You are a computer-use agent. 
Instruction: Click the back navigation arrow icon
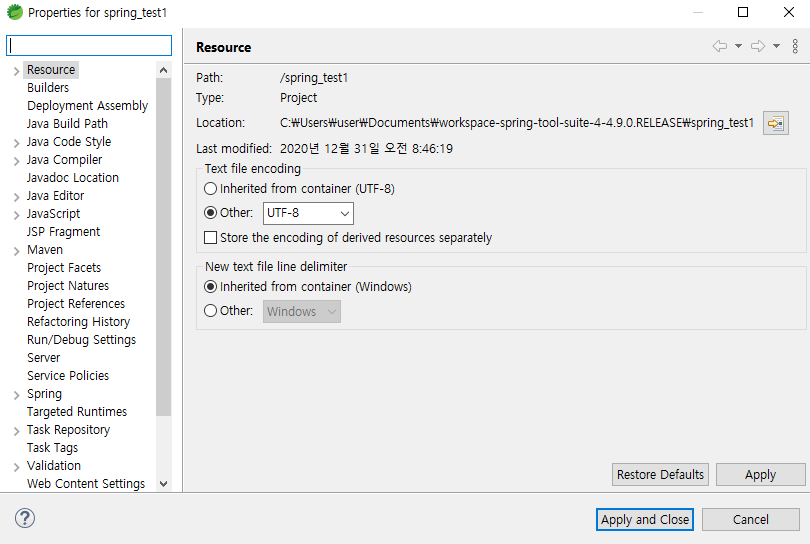pos(720,46)
